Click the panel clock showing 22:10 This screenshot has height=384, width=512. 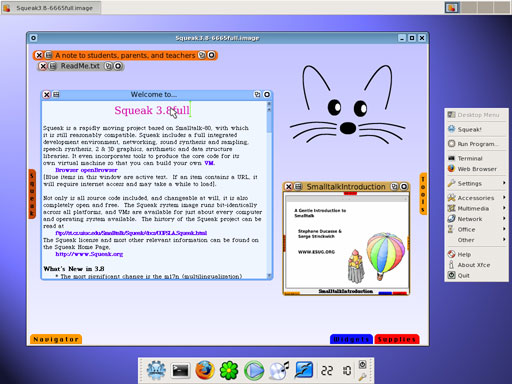pyautogui.click(x=336, y=370)
